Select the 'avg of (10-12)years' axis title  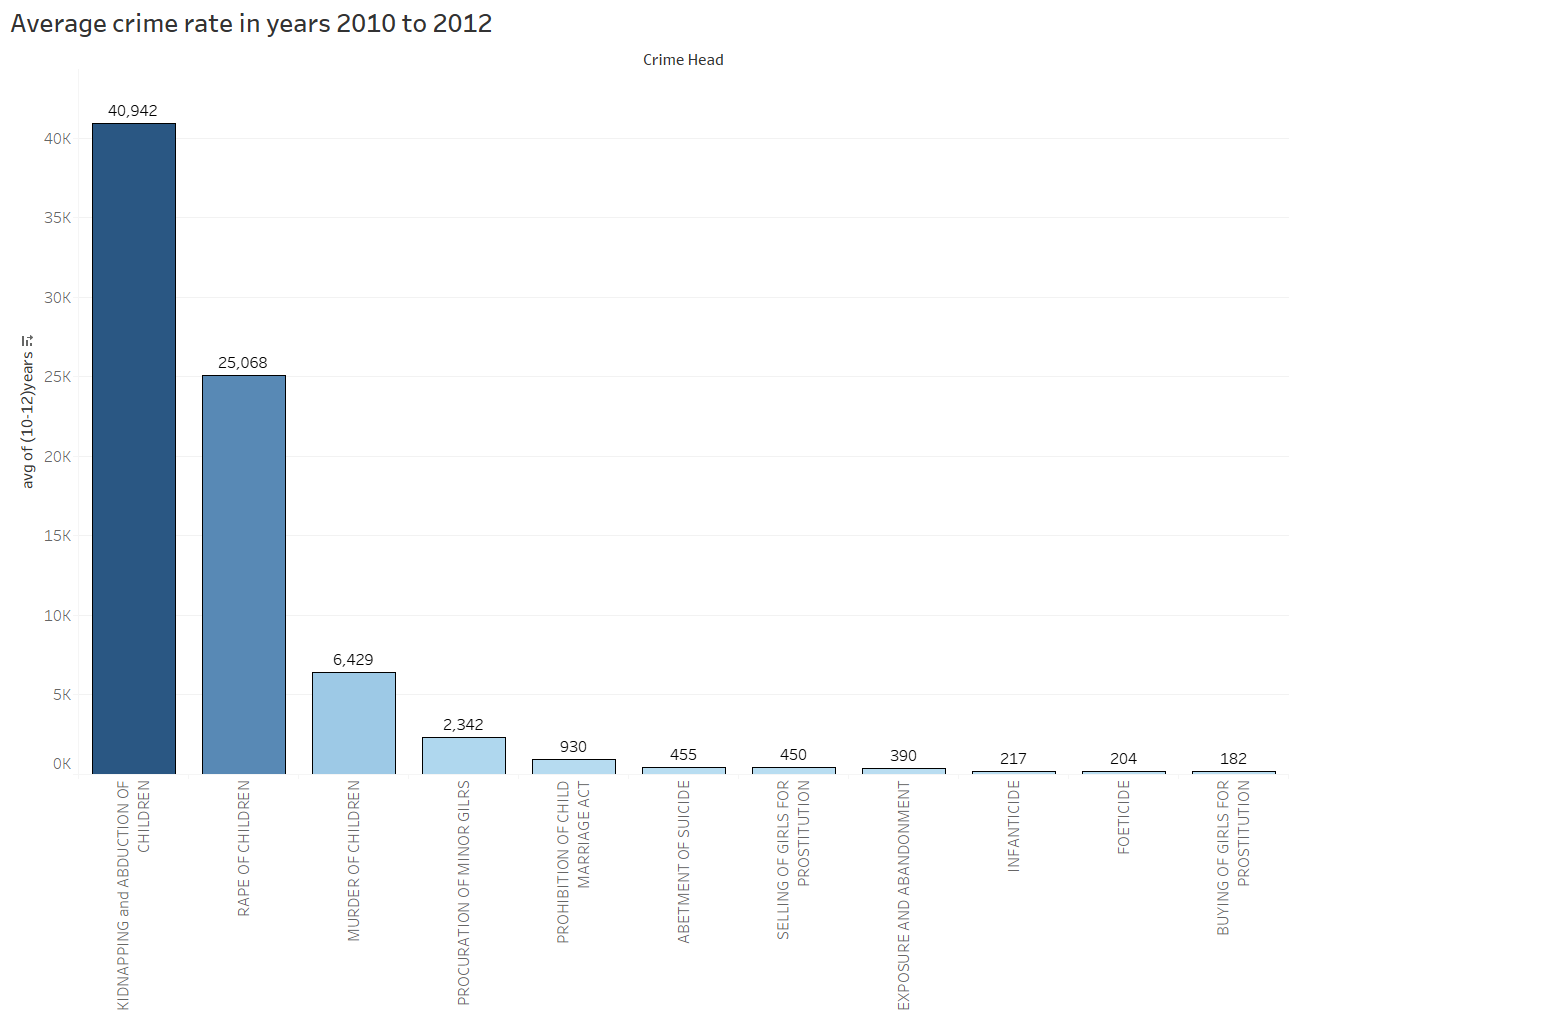(x=28, y=420)
